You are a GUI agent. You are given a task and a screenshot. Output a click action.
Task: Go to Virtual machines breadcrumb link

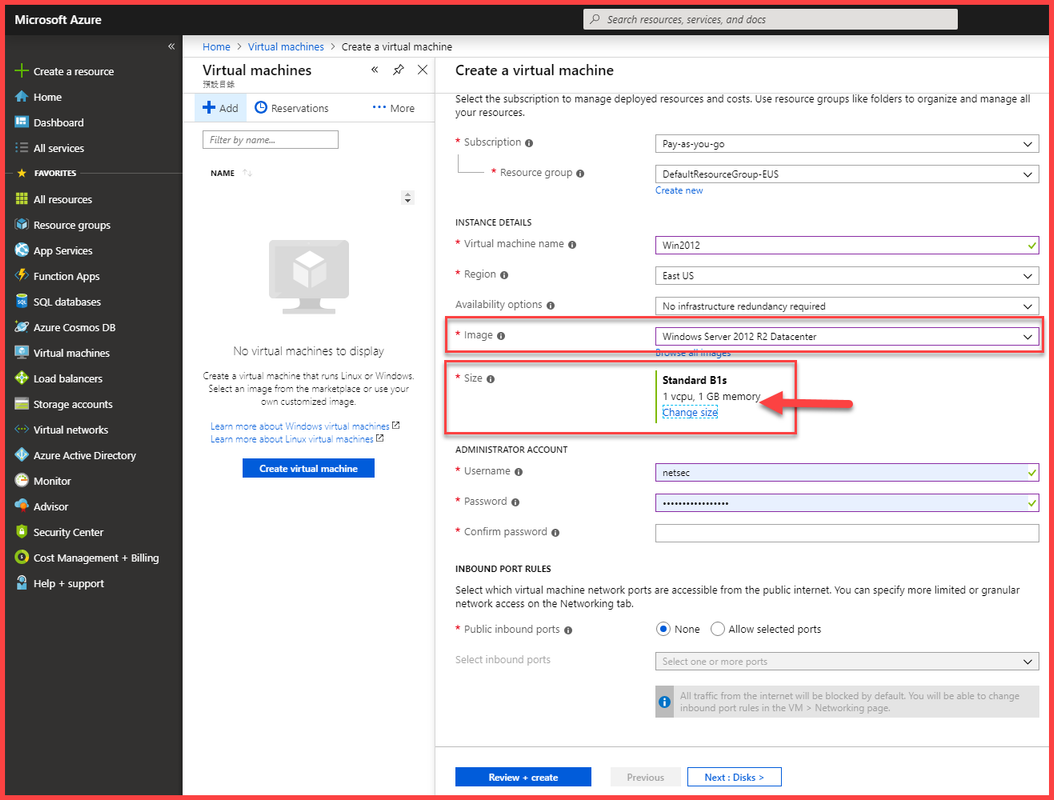(x=286, y=46)
